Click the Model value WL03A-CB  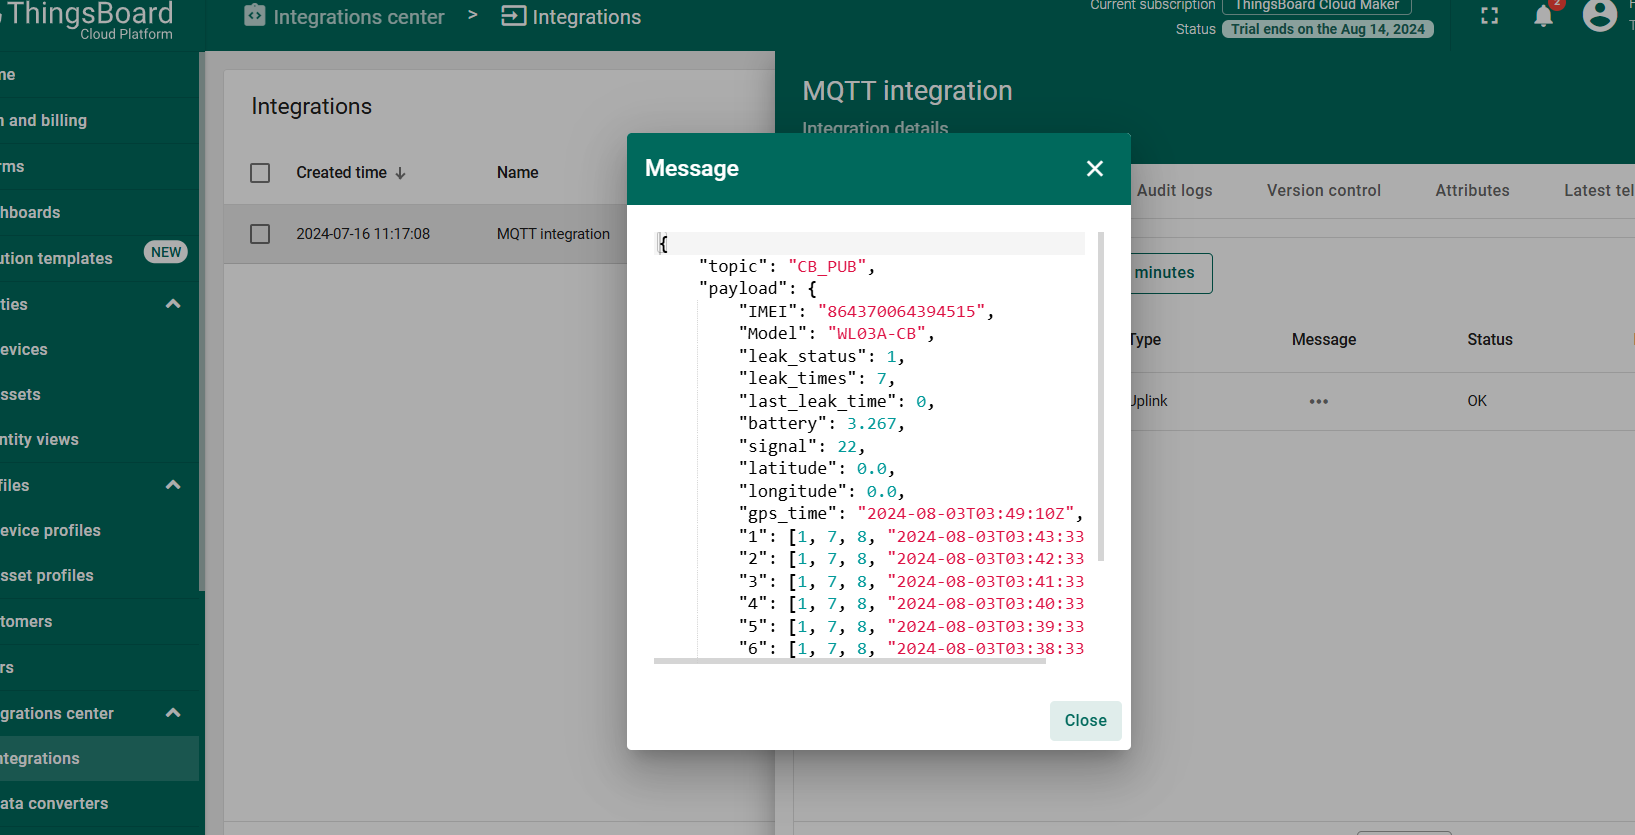click(876, 334)
